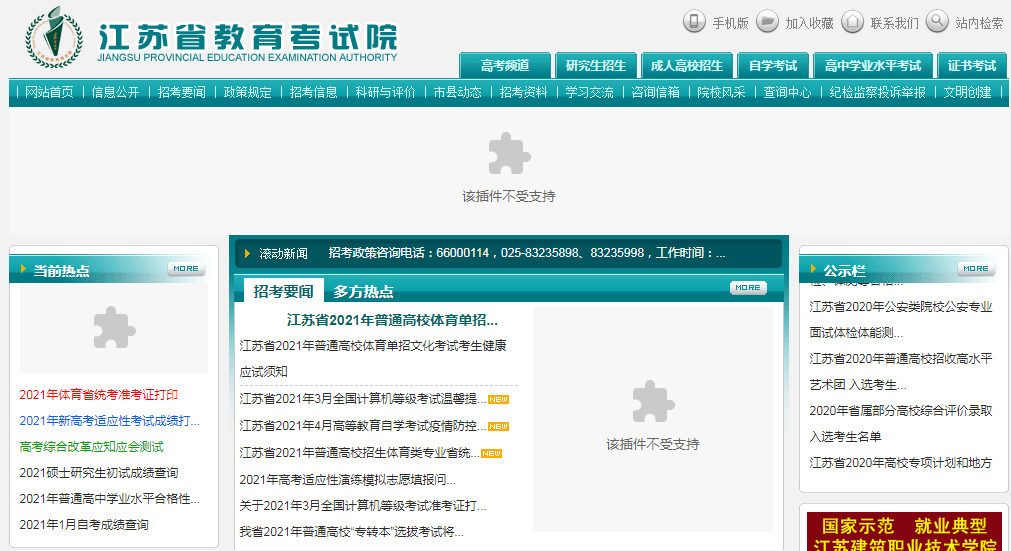This screenshot has height=551, width=1011.
Task: Select 查询中心 in navigation bar
Action: pos(787,92)
